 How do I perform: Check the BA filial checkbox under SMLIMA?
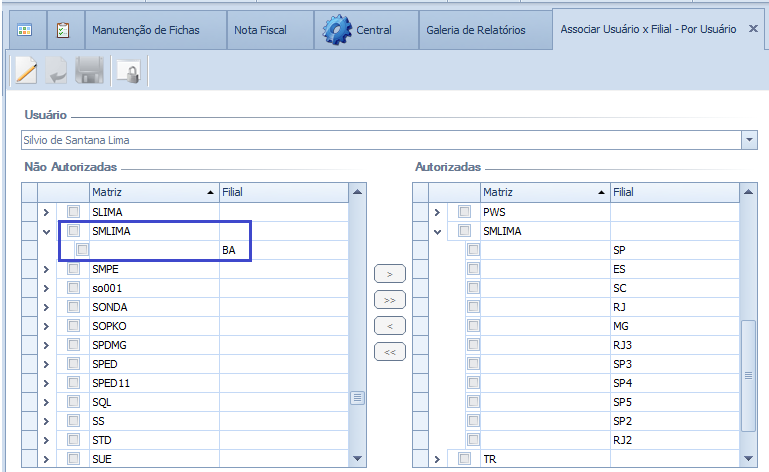tap(82, 251)
